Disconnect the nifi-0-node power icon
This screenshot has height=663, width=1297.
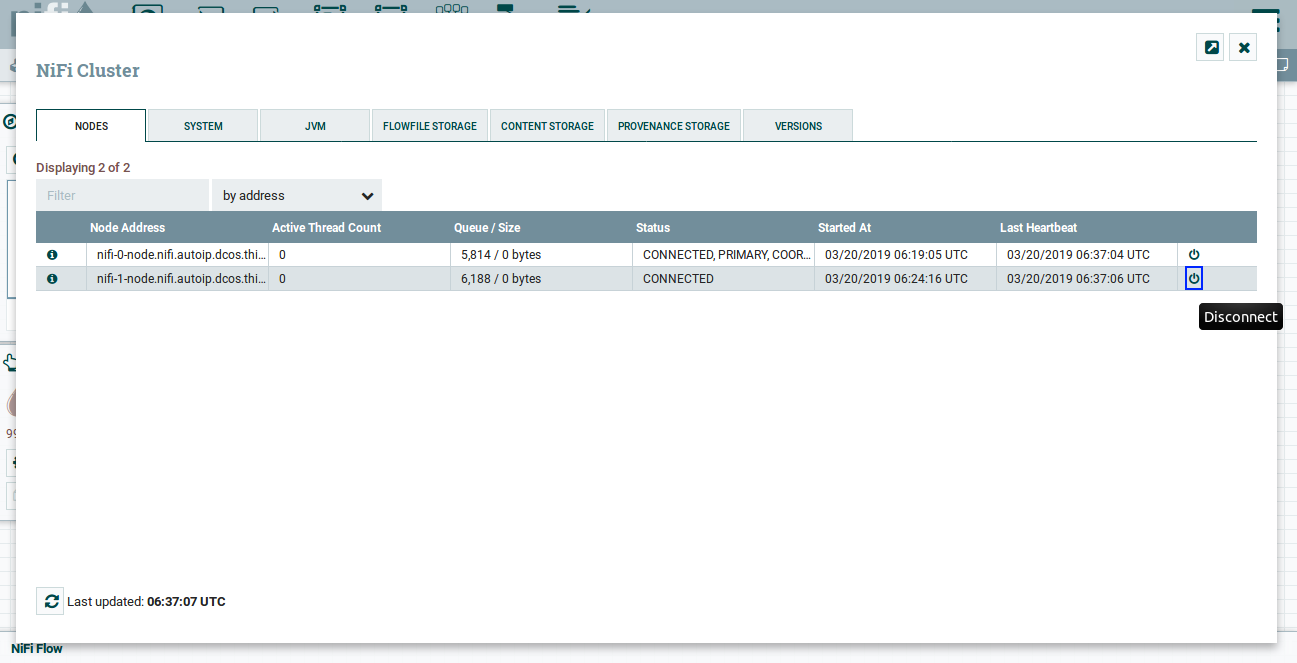pyautogui.click(x=1194, y=255)
